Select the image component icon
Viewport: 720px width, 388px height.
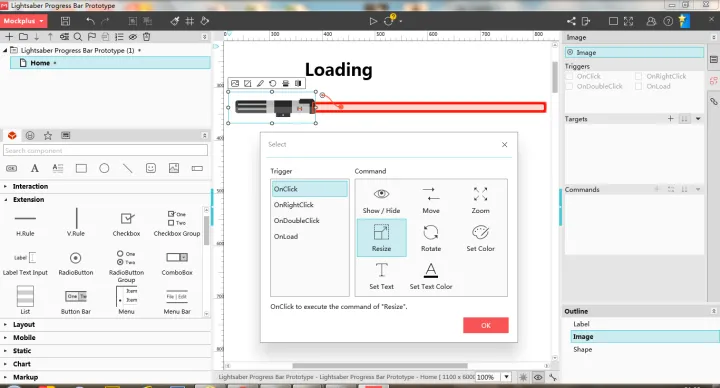174,169
